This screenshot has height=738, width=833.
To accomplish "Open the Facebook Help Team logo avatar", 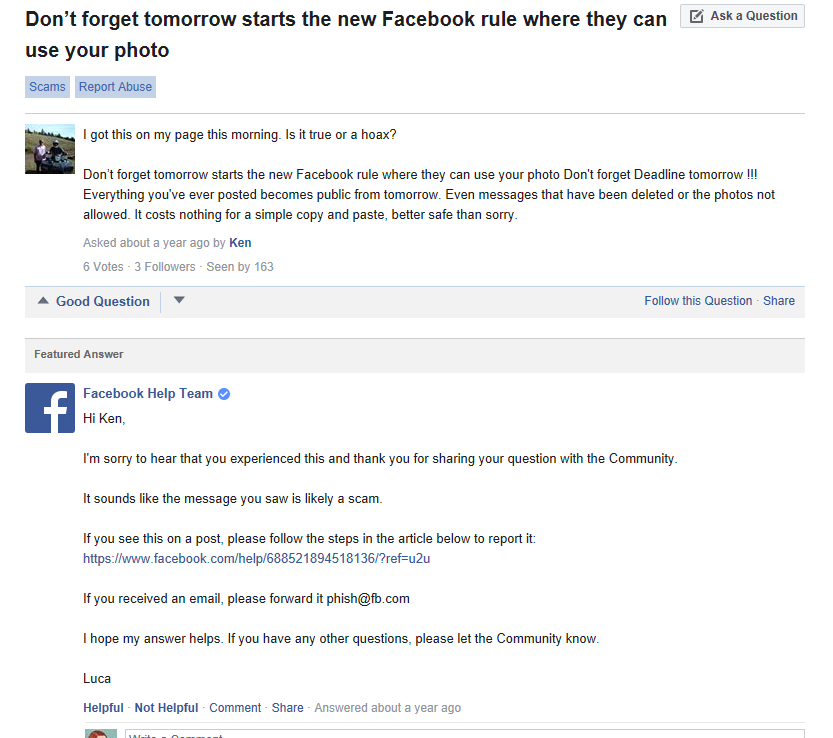I will 50,408.
